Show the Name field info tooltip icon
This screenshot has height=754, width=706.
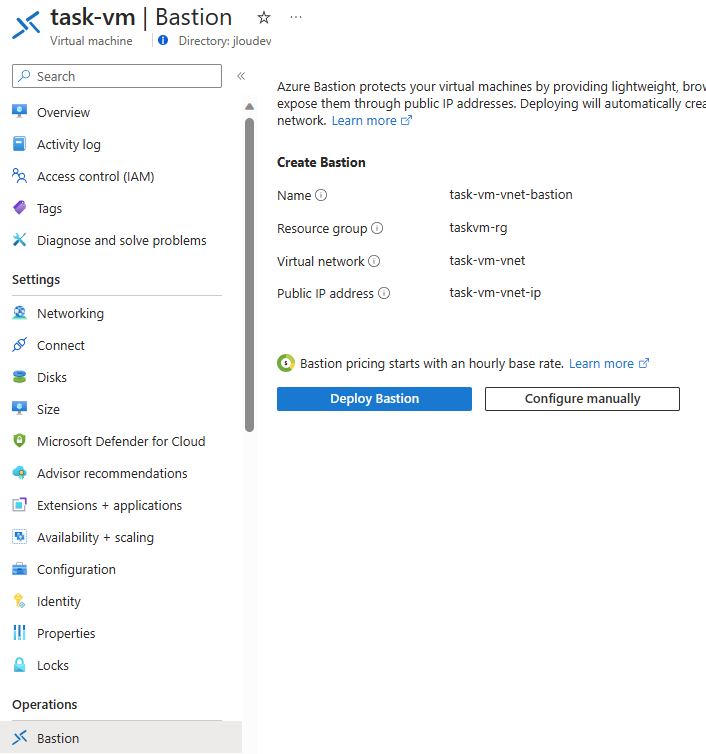coord(321,195)
